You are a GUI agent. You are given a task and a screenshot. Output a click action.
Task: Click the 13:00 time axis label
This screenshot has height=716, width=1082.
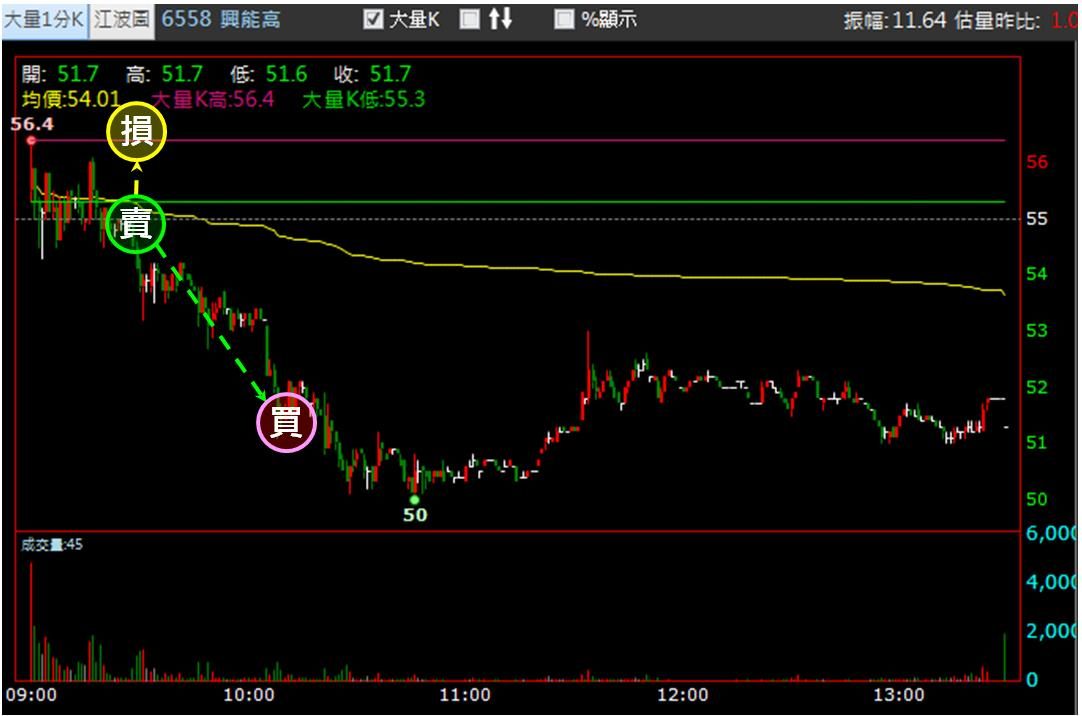click(x=899, y=695)
